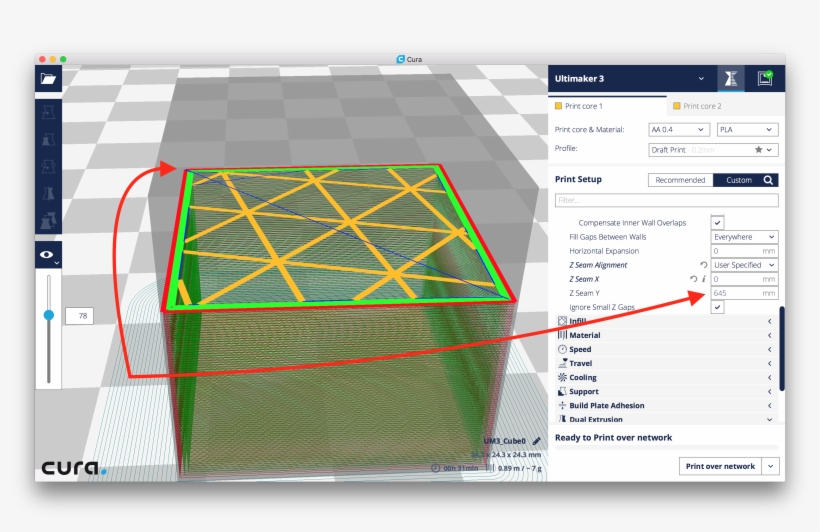
Task: Click the Z Seam X info icon
Action: pyautogui.click(x=704, y=279)
